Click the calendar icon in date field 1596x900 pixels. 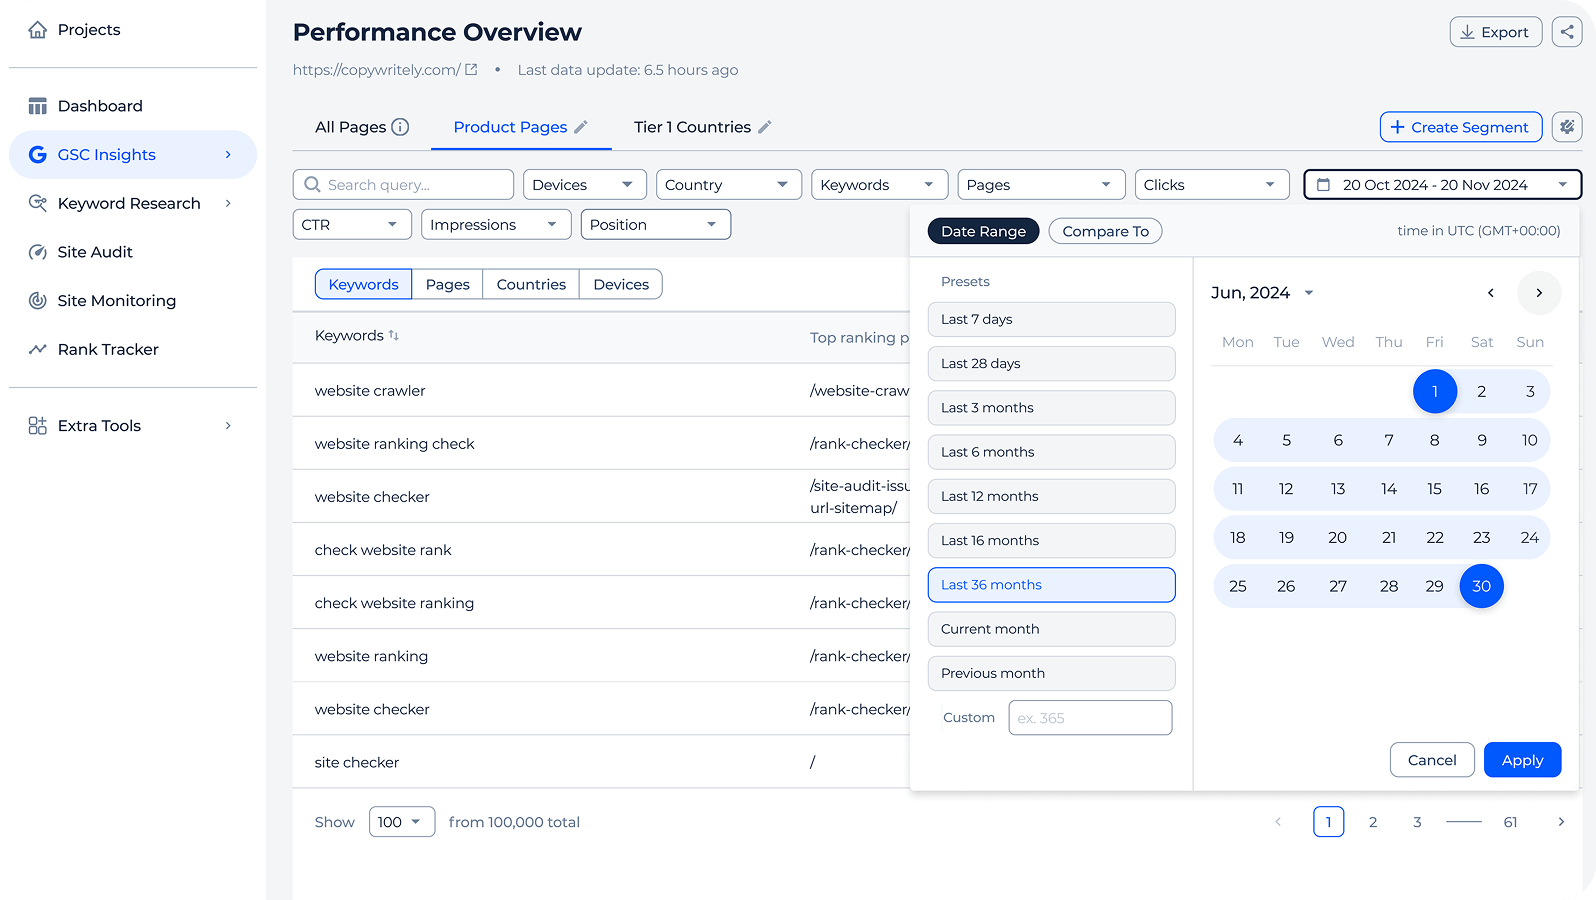[1323, 185]
